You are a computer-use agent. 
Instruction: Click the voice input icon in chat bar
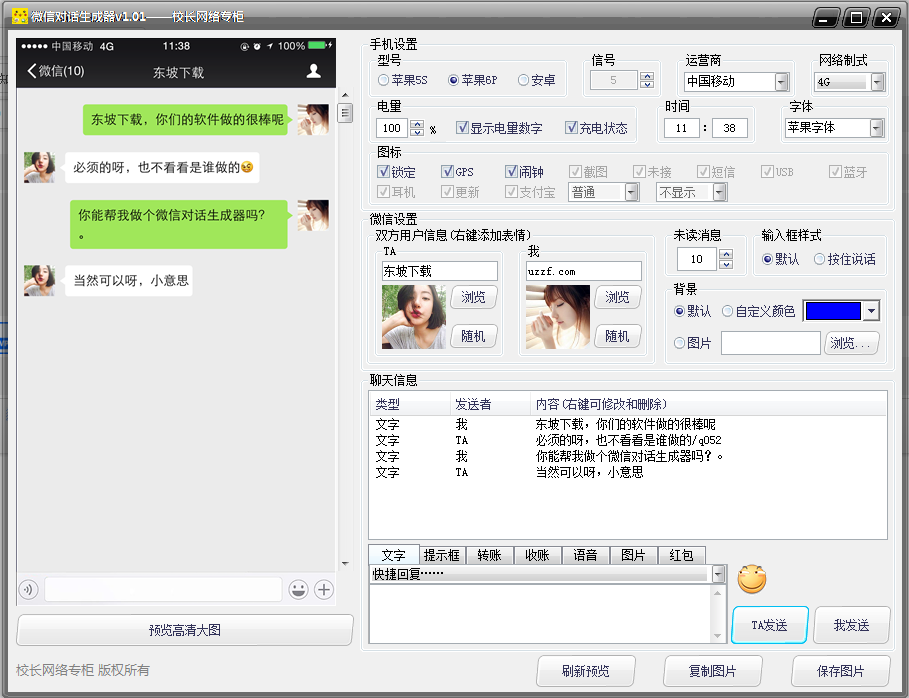click(x=28, y=590)
